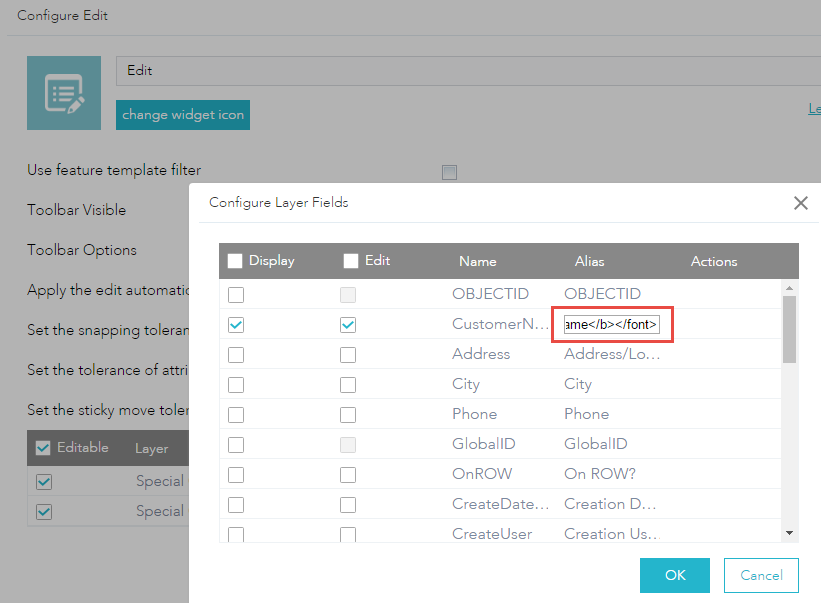821x603 pixels.
Task: Click the scrollbar up arrow
Action: [x=790, y=288]
